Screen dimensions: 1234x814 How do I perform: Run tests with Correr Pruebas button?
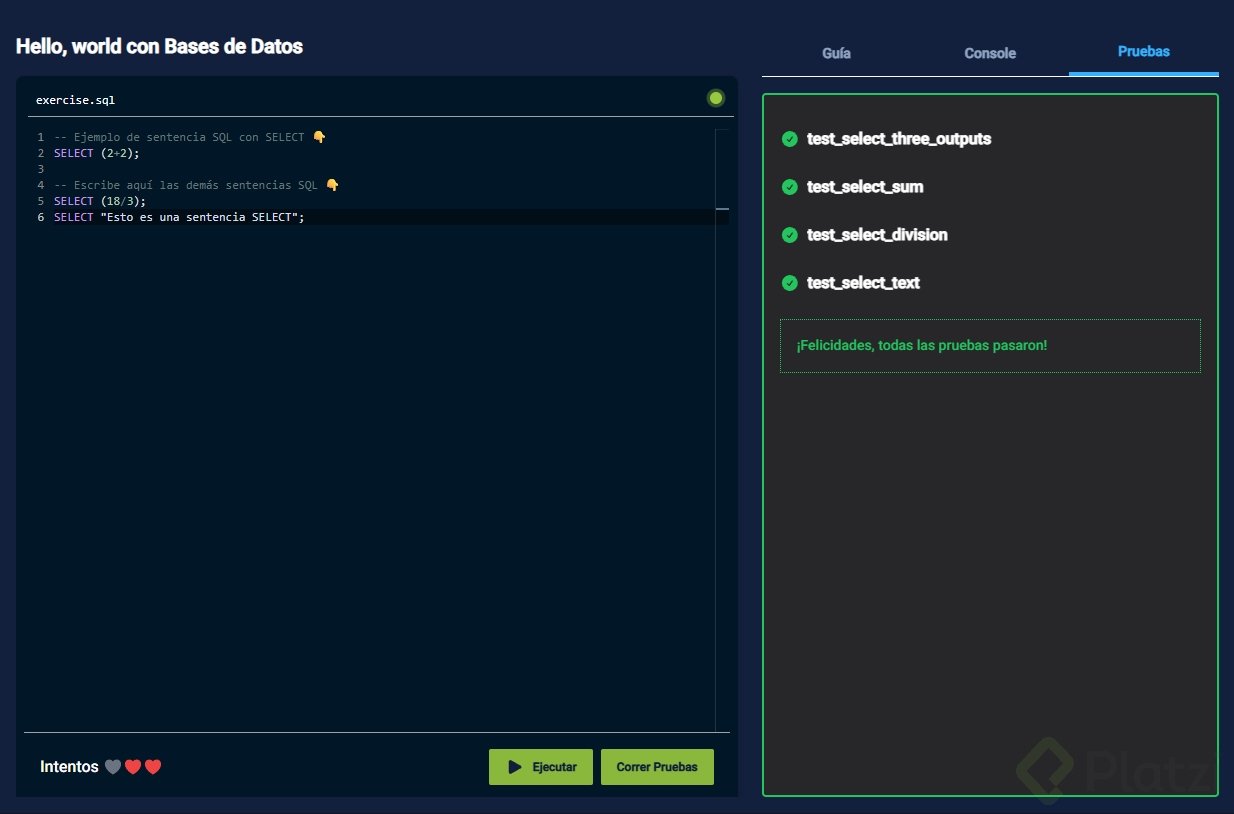coord(657,767)
